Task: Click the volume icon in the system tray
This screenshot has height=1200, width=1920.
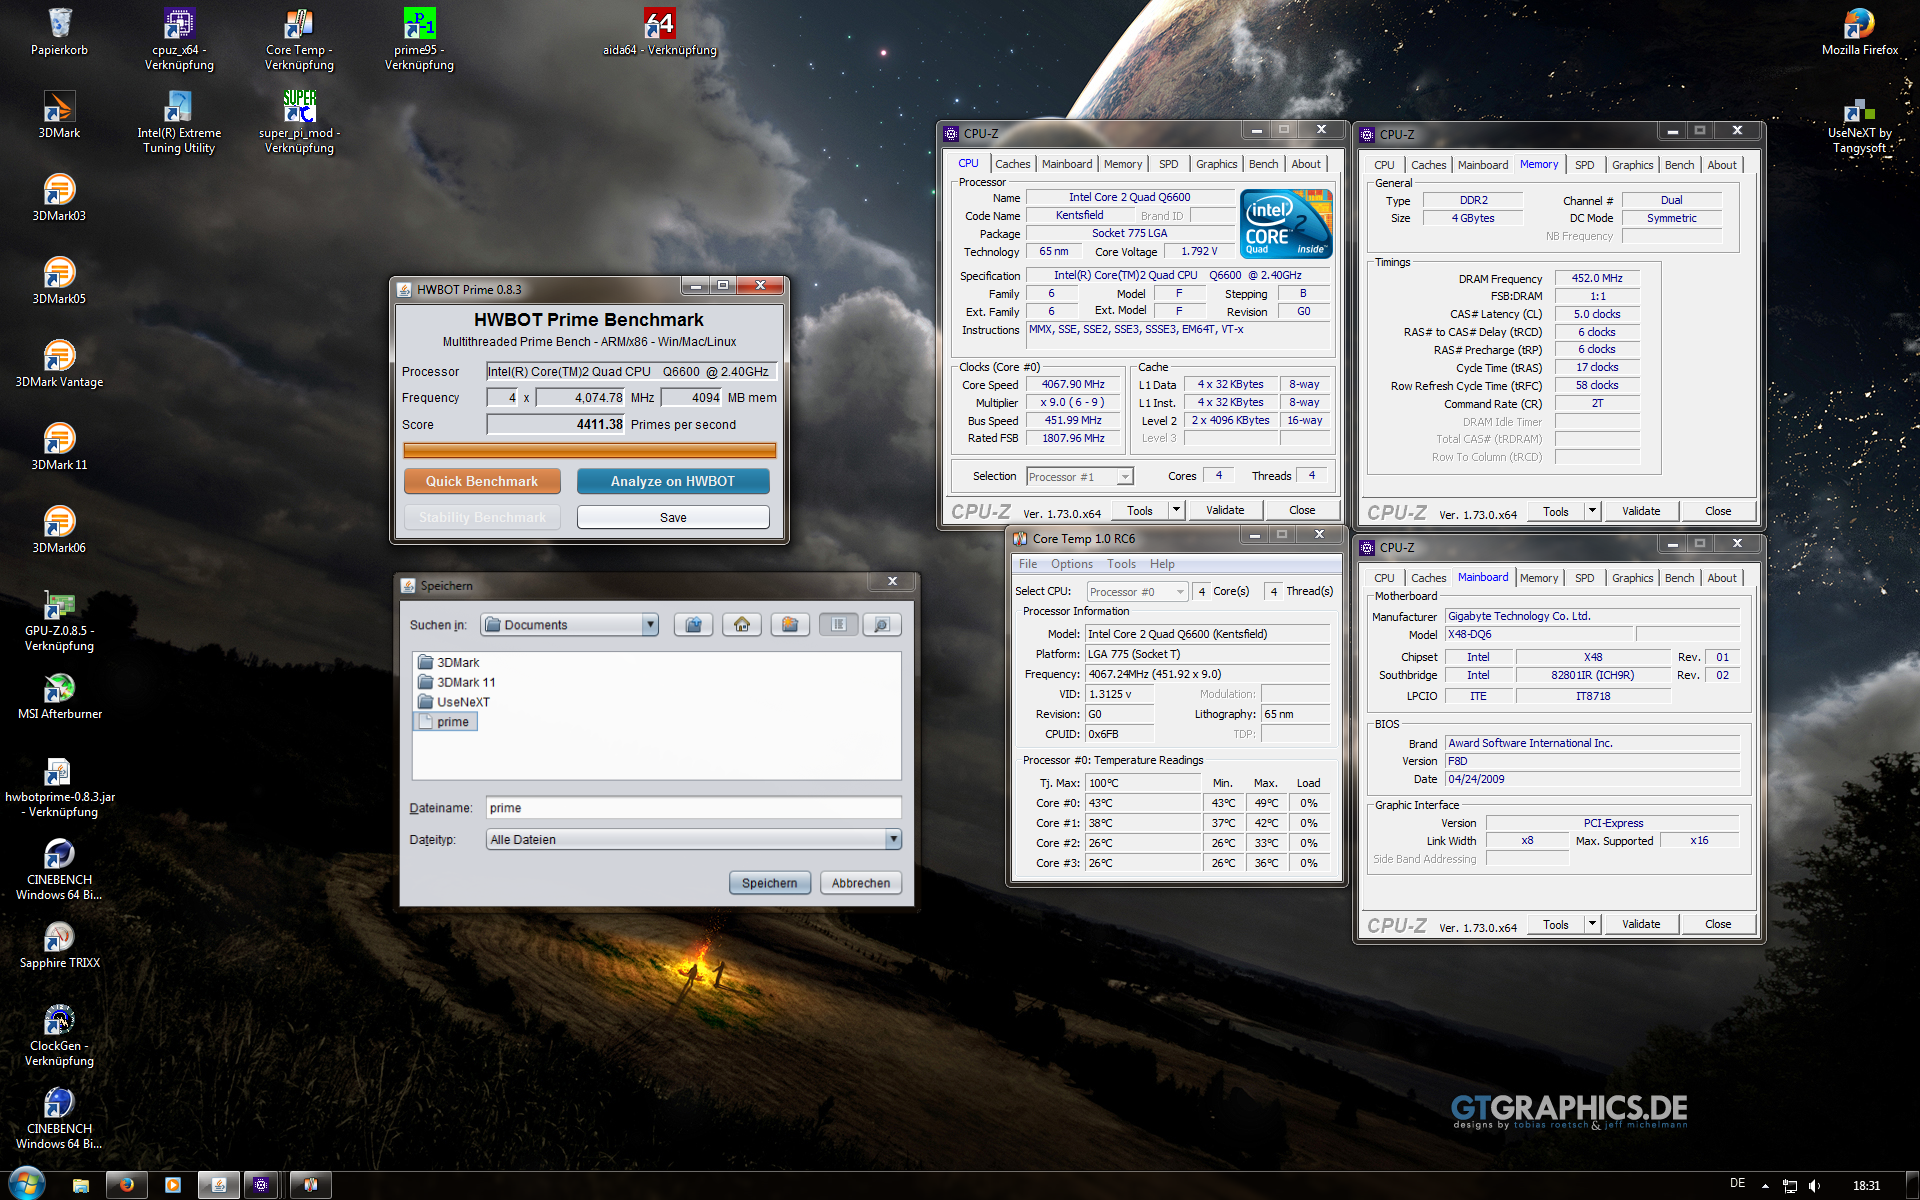Action: point(1815,1186)
